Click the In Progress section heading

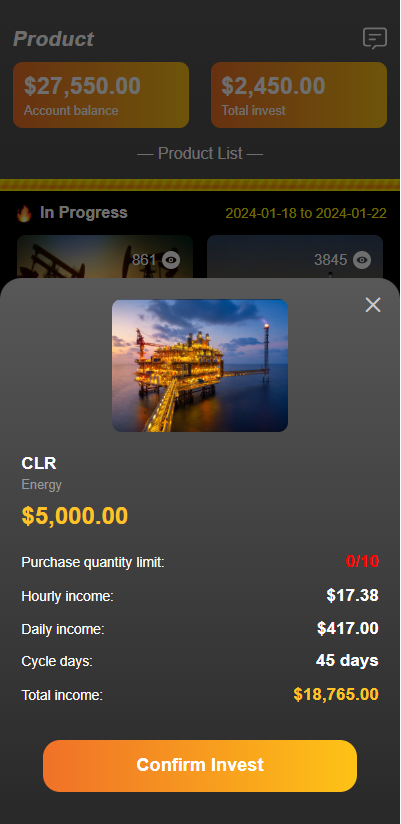point(84,213)
